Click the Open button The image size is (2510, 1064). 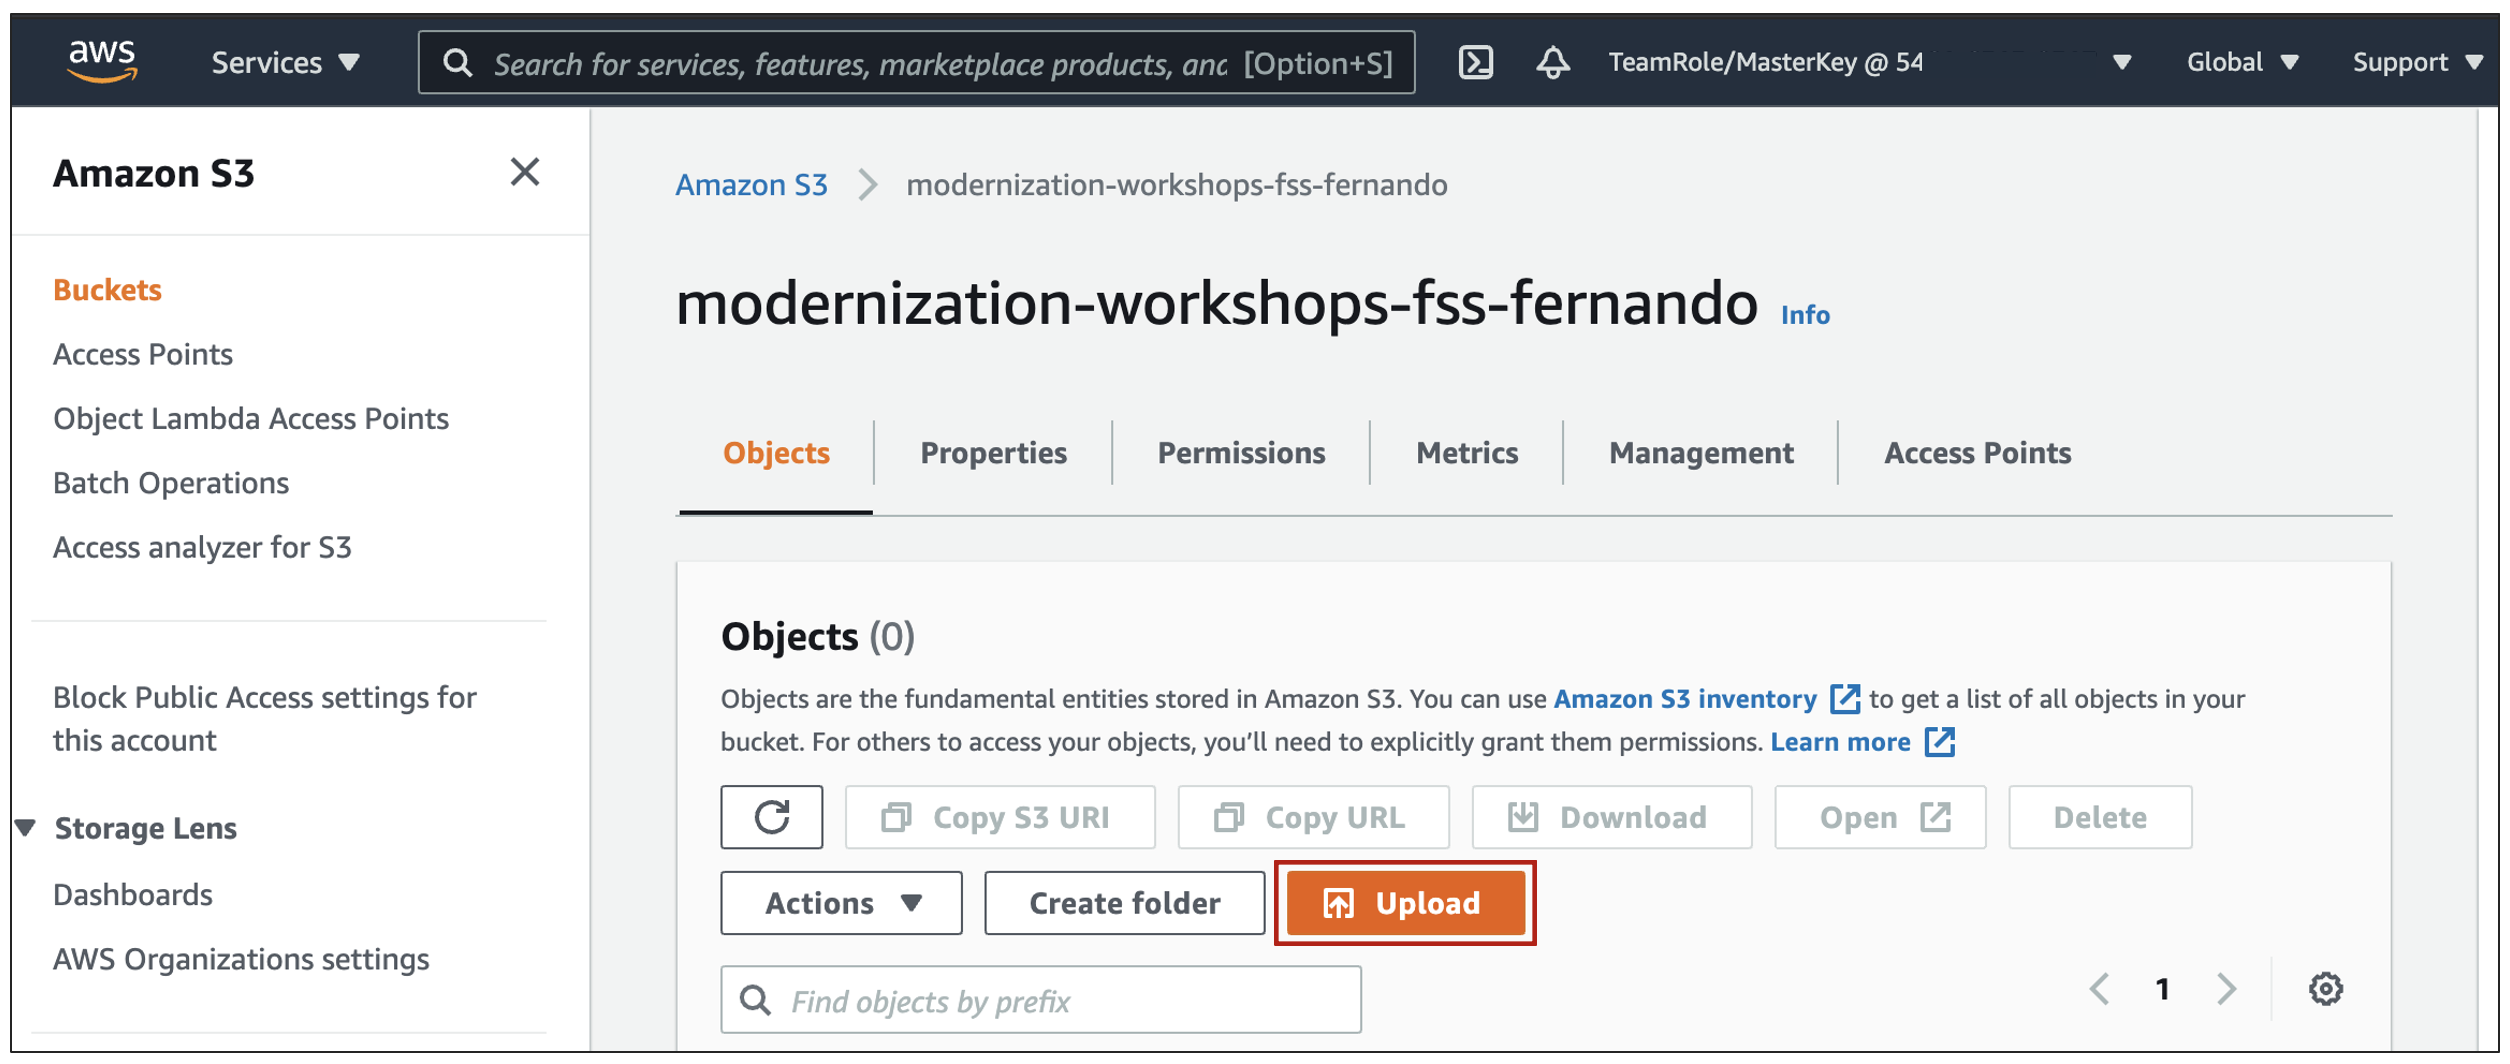[1880, 818]
